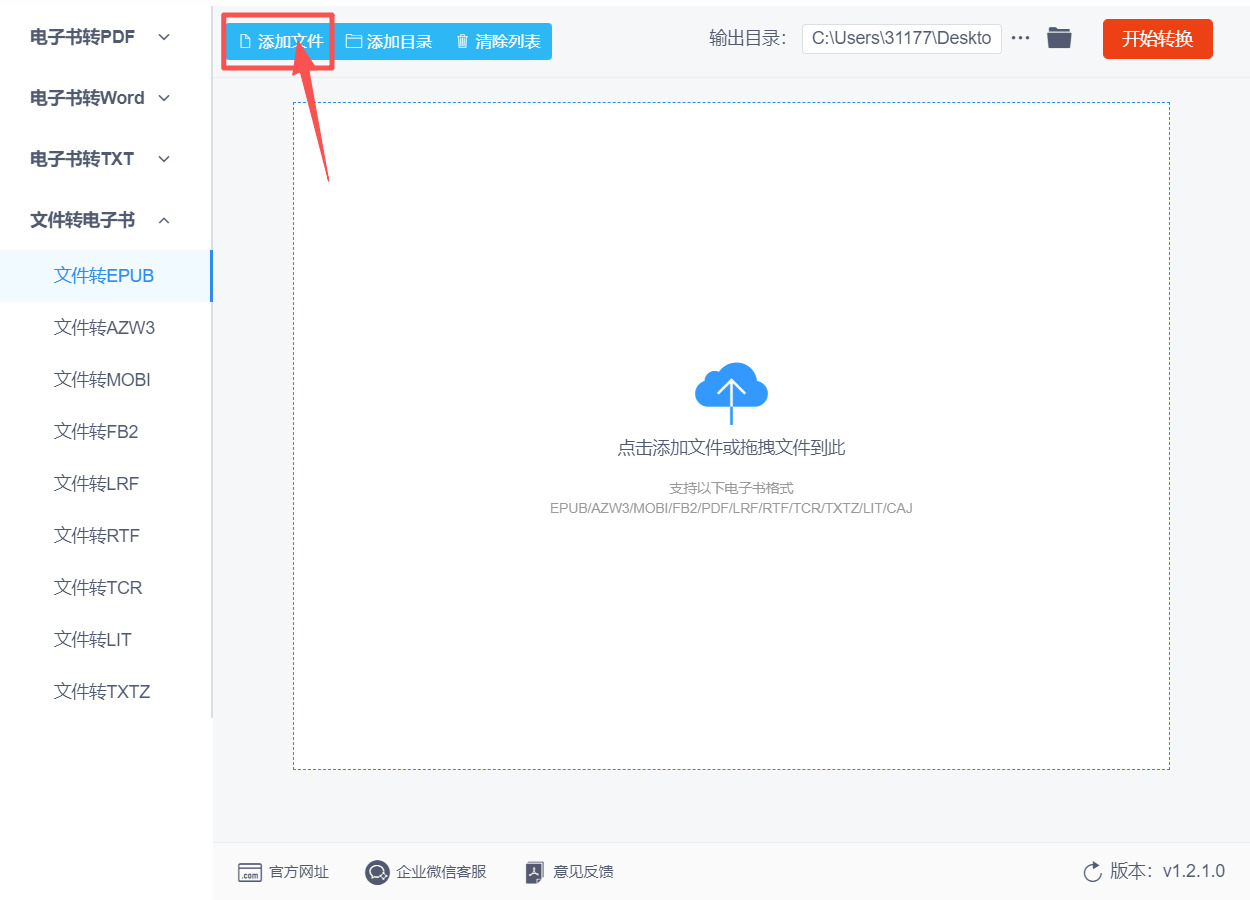Viewport: 1250px width, 900px height.
Task: Open the output folder with the folder icon
Action: (x=1059, y=38)
